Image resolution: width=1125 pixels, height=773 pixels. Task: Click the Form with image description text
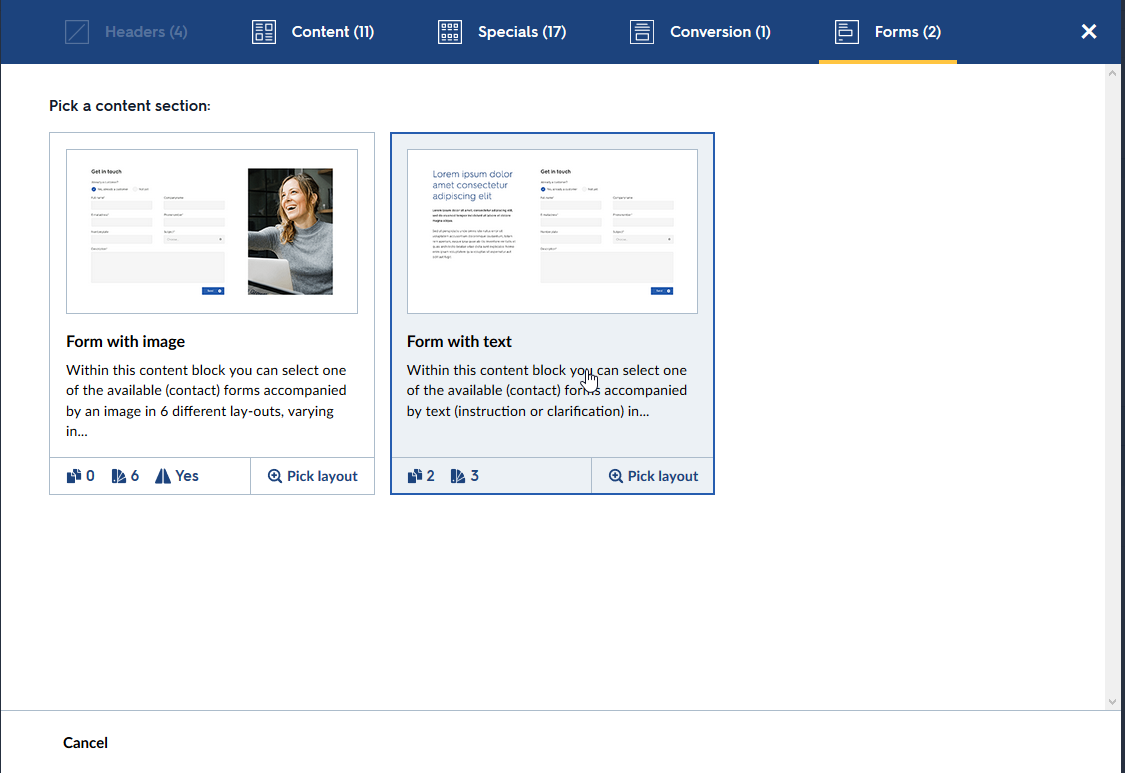point(207,400)
